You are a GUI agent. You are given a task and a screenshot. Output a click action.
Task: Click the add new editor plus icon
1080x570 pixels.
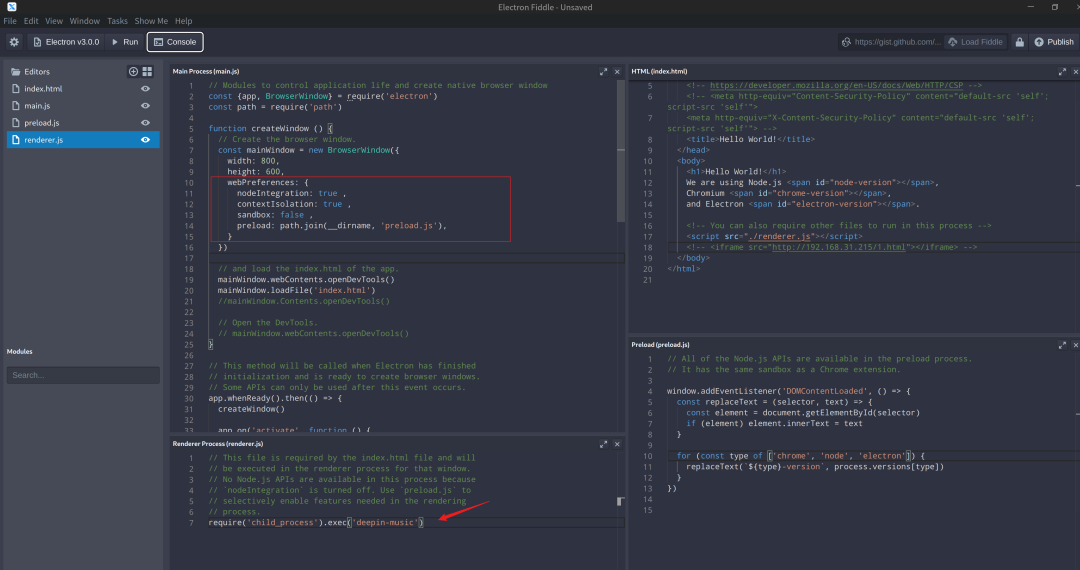(x=133, y=72)
